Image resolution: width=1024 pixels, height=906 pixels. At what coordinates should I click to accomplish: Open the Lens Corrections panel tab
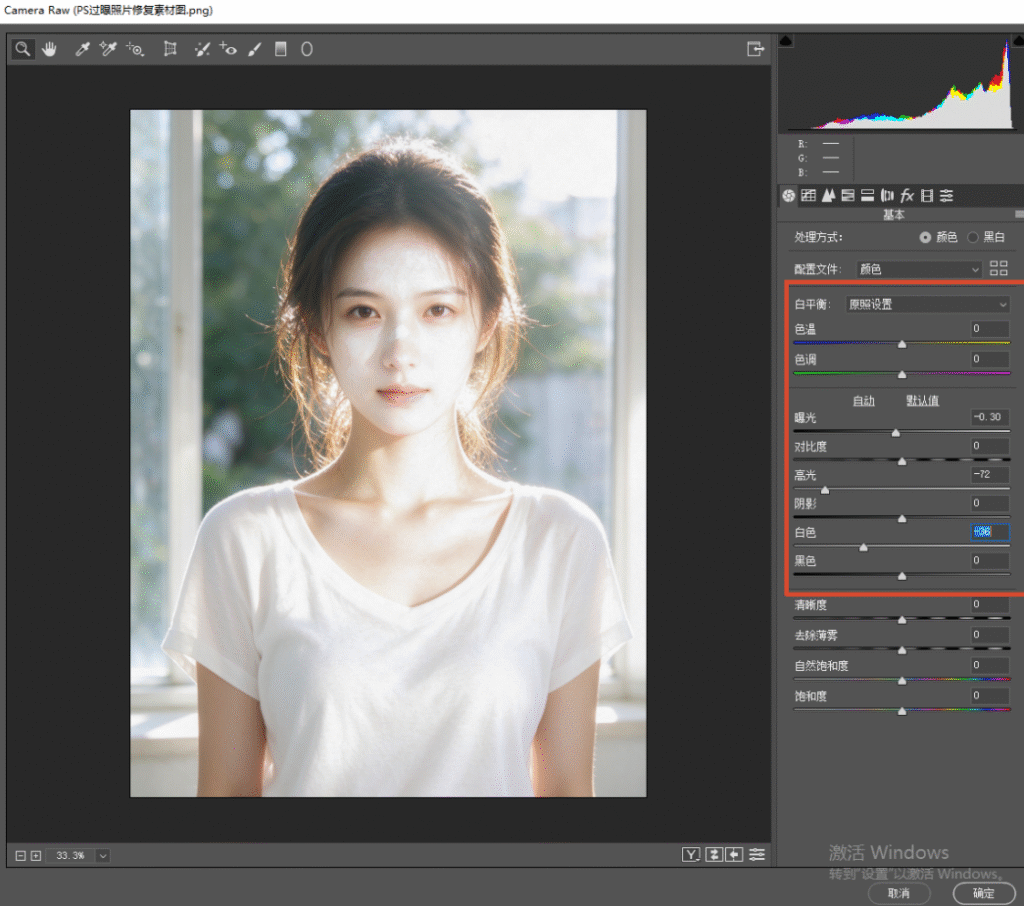(887, 195)
